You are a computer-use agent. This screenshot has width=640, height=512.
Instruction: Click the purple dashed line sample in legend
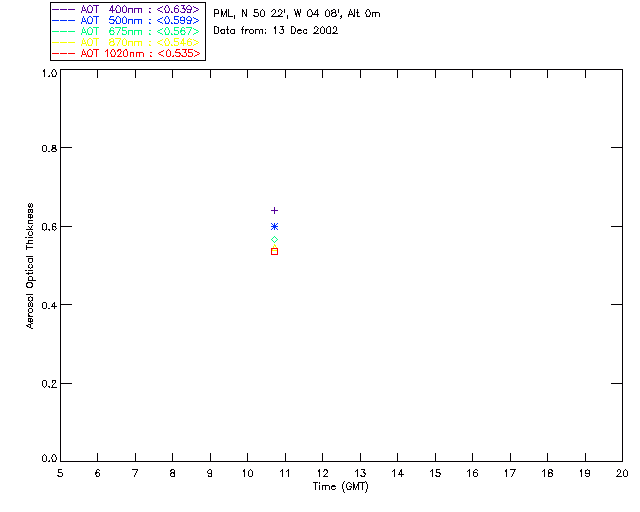click(x=64, y=9)
